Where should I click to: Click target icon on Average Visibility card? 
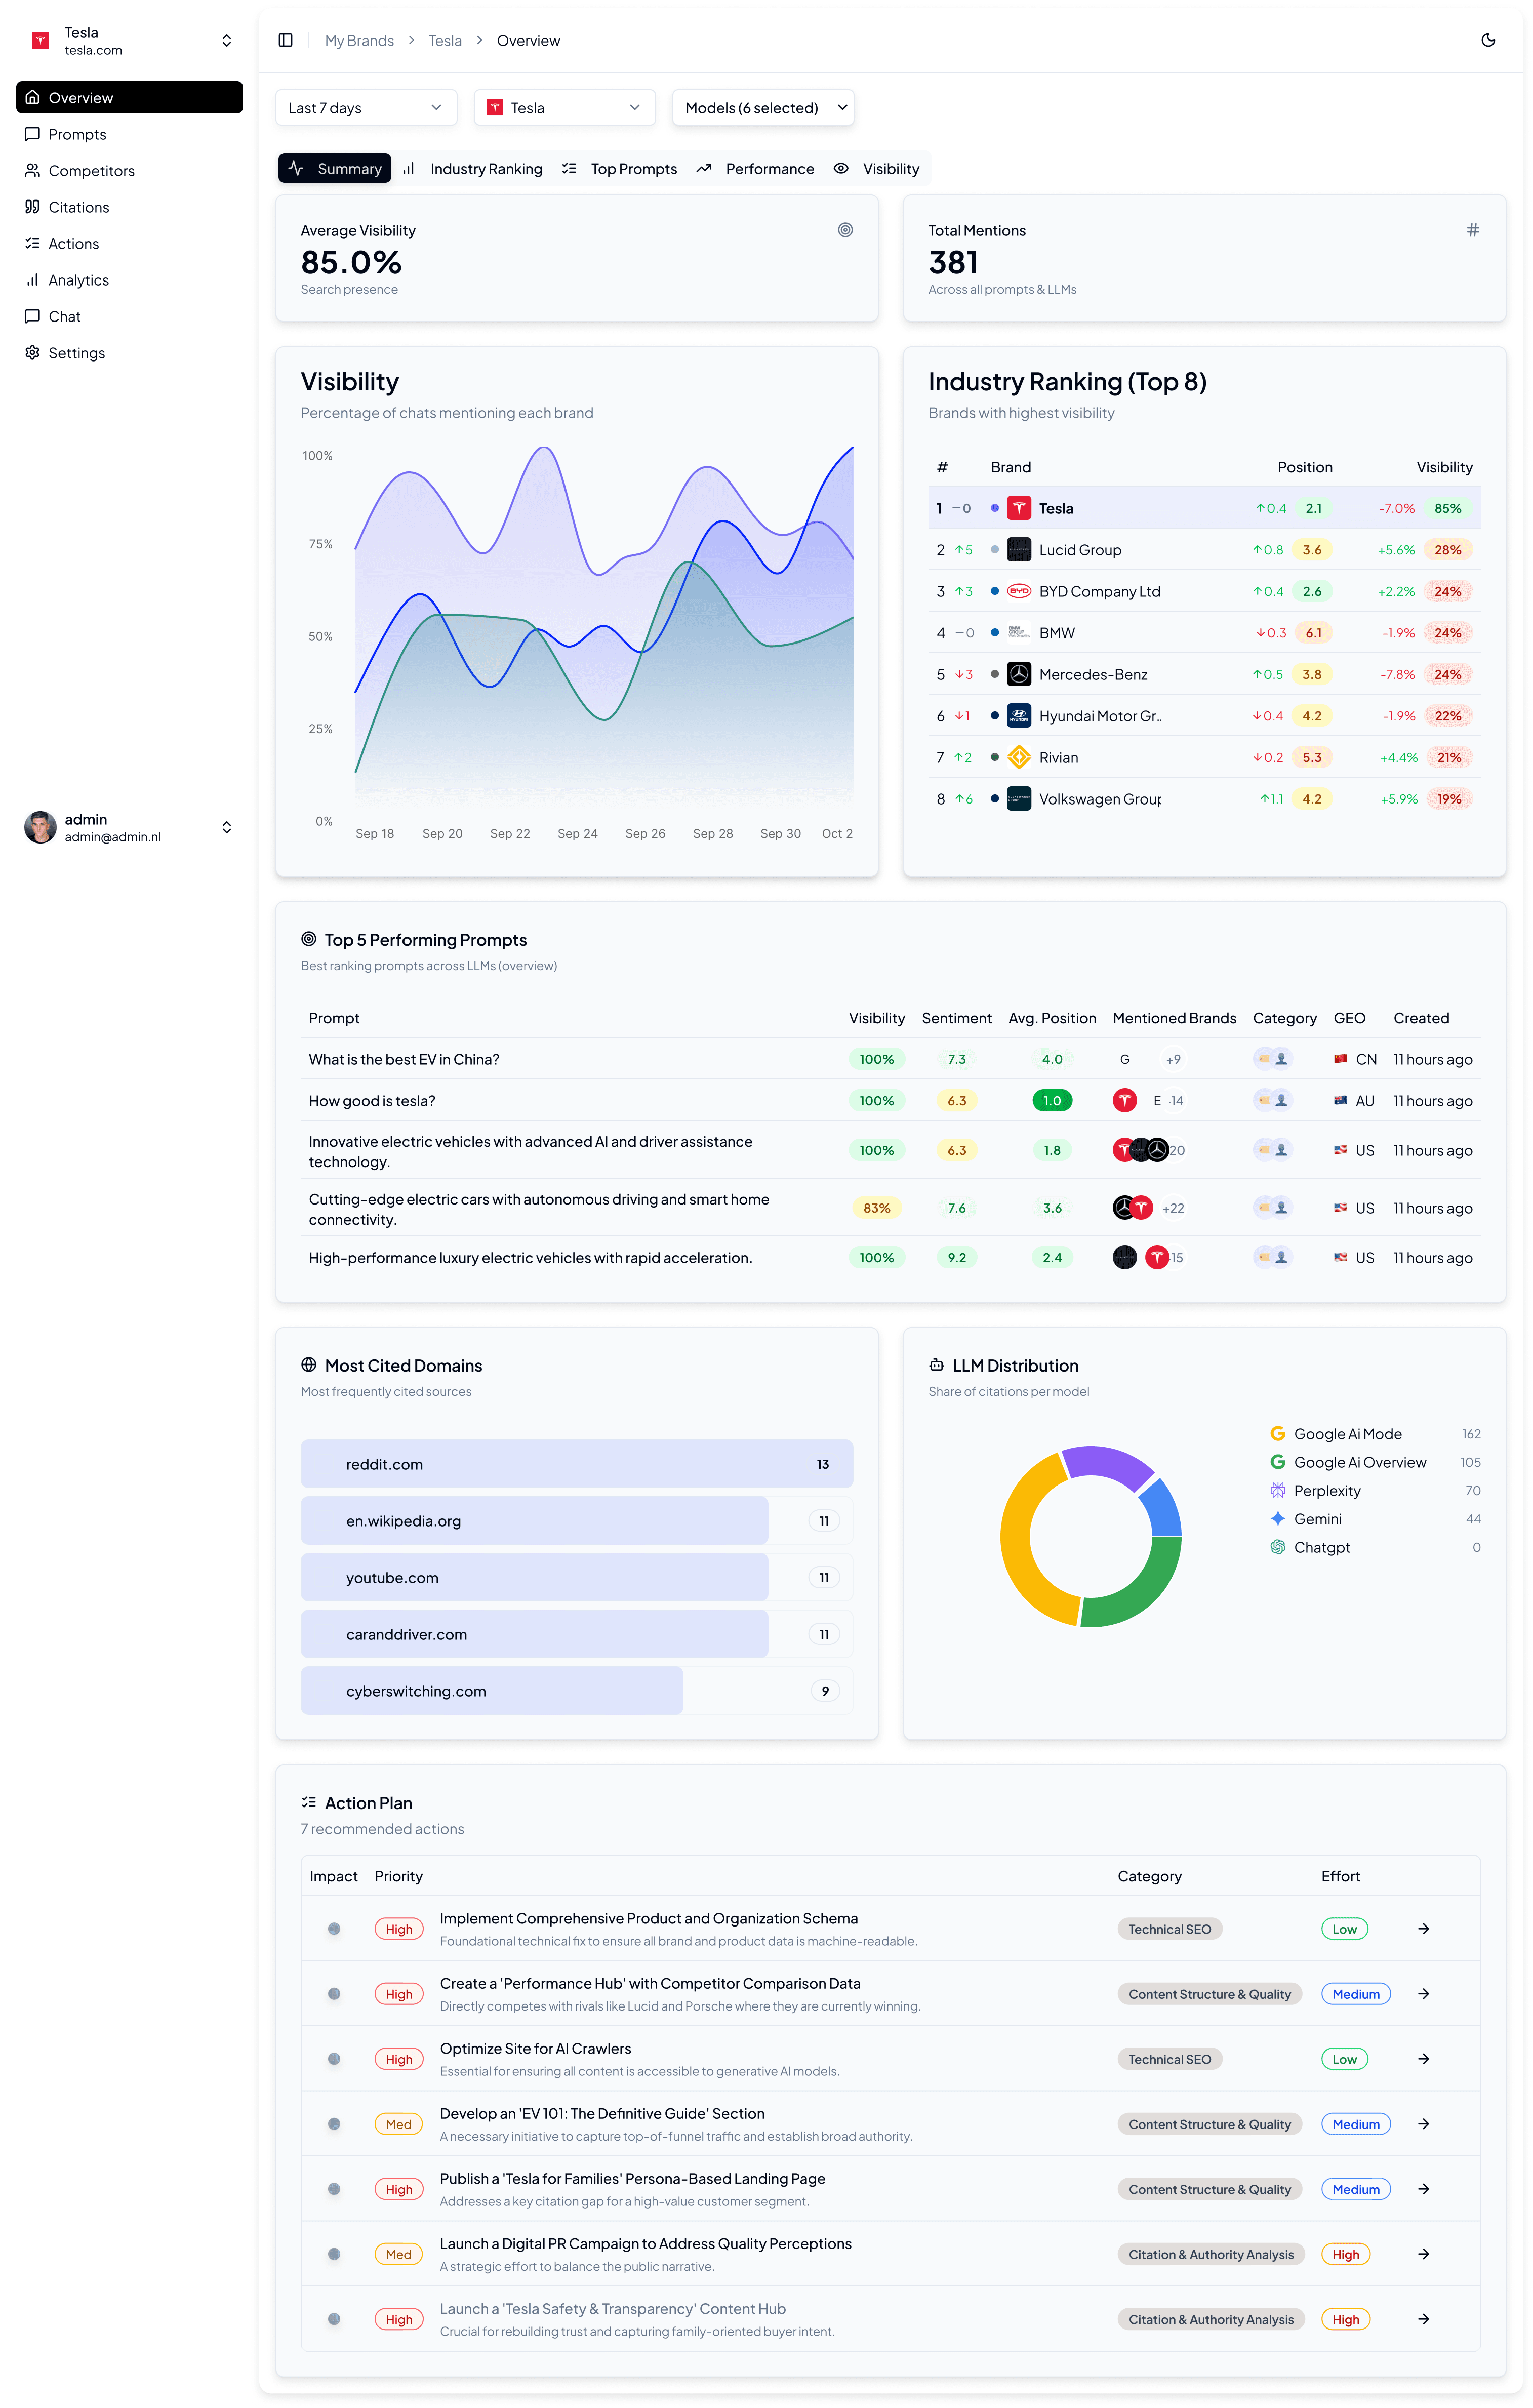[845, 230]
